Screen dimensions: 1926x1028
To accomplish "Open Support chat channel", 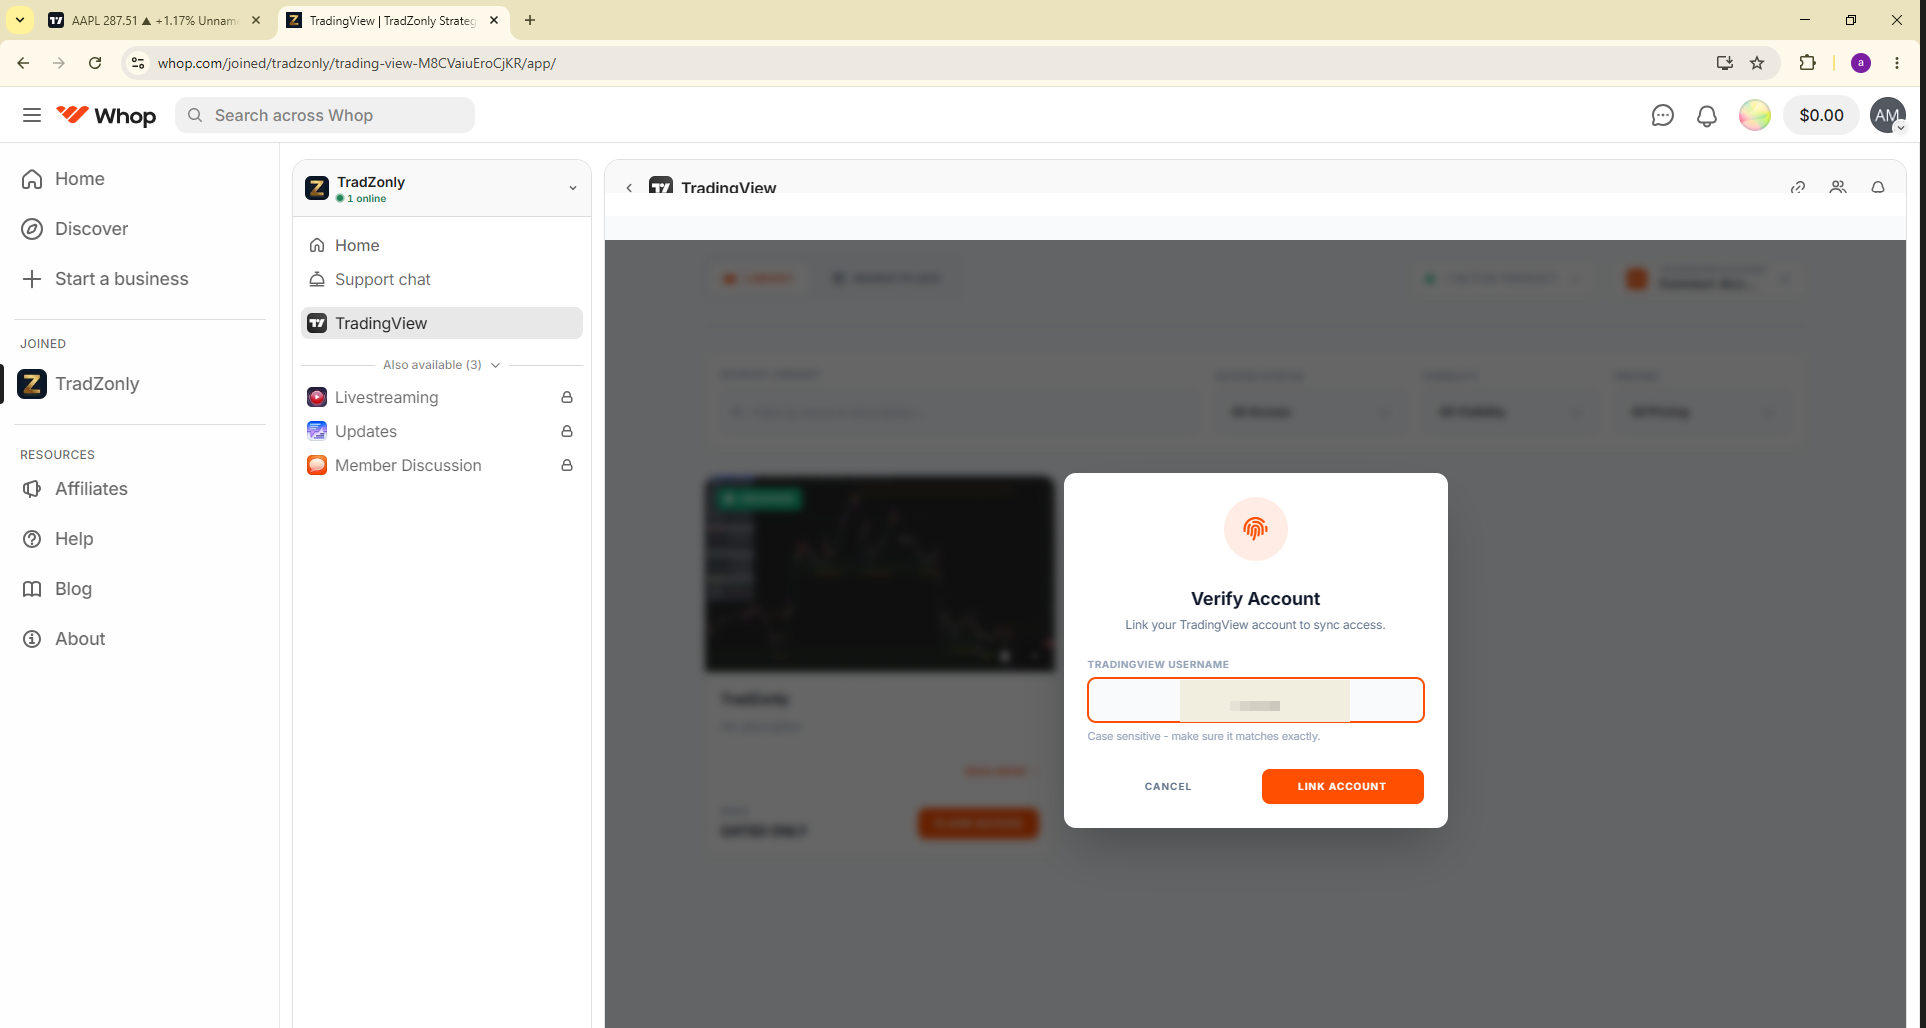I will point(441,279).
